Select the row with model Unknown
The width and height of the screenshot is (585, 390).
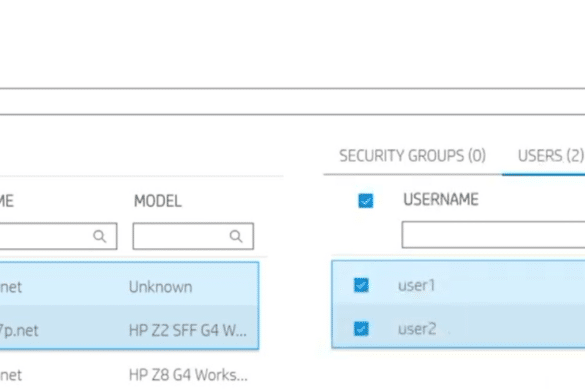point(129,284)
